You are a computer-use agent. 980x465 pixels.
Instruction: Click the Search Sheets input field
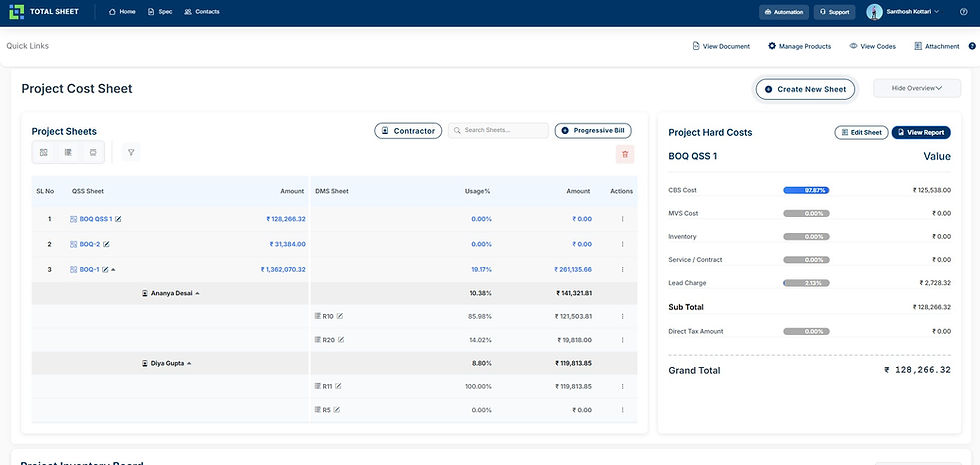(x=498, y=131)
